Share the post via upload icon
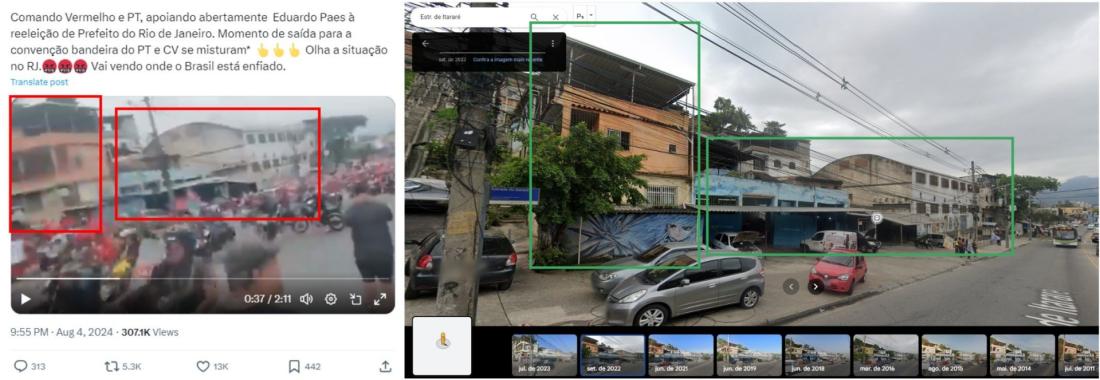 [385, 366]
